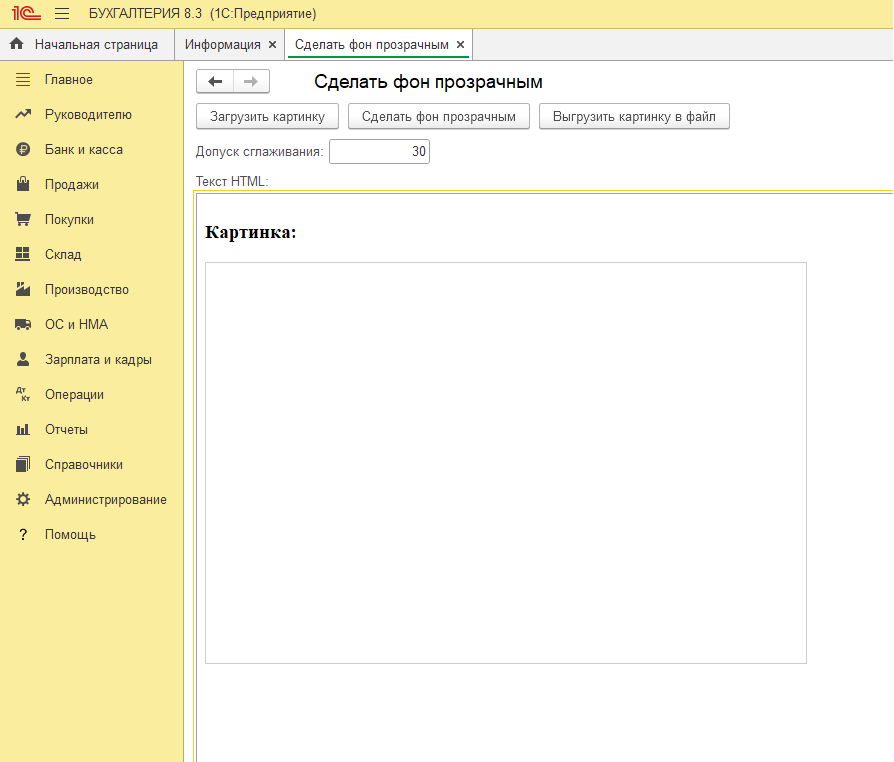Focus the Допуск сглаживания input field

tap(379, 152)
